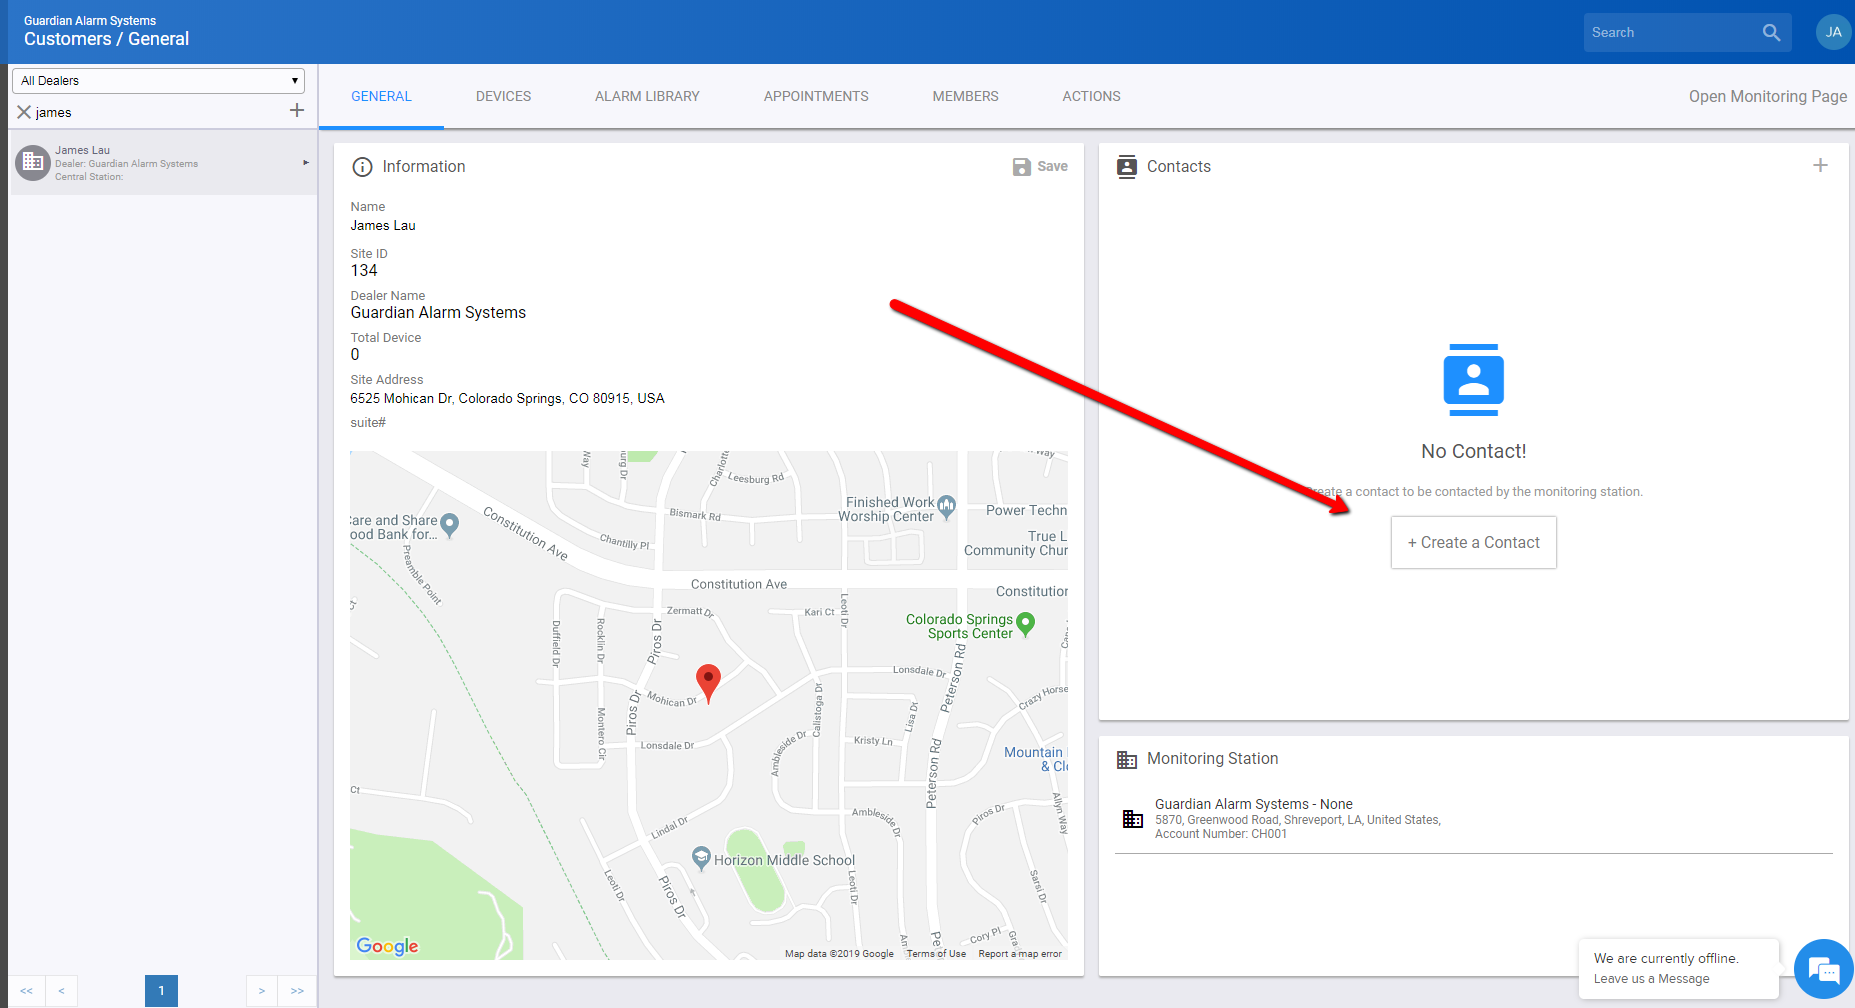Click the Horizon Middle School map marker

tap(701, 858)
